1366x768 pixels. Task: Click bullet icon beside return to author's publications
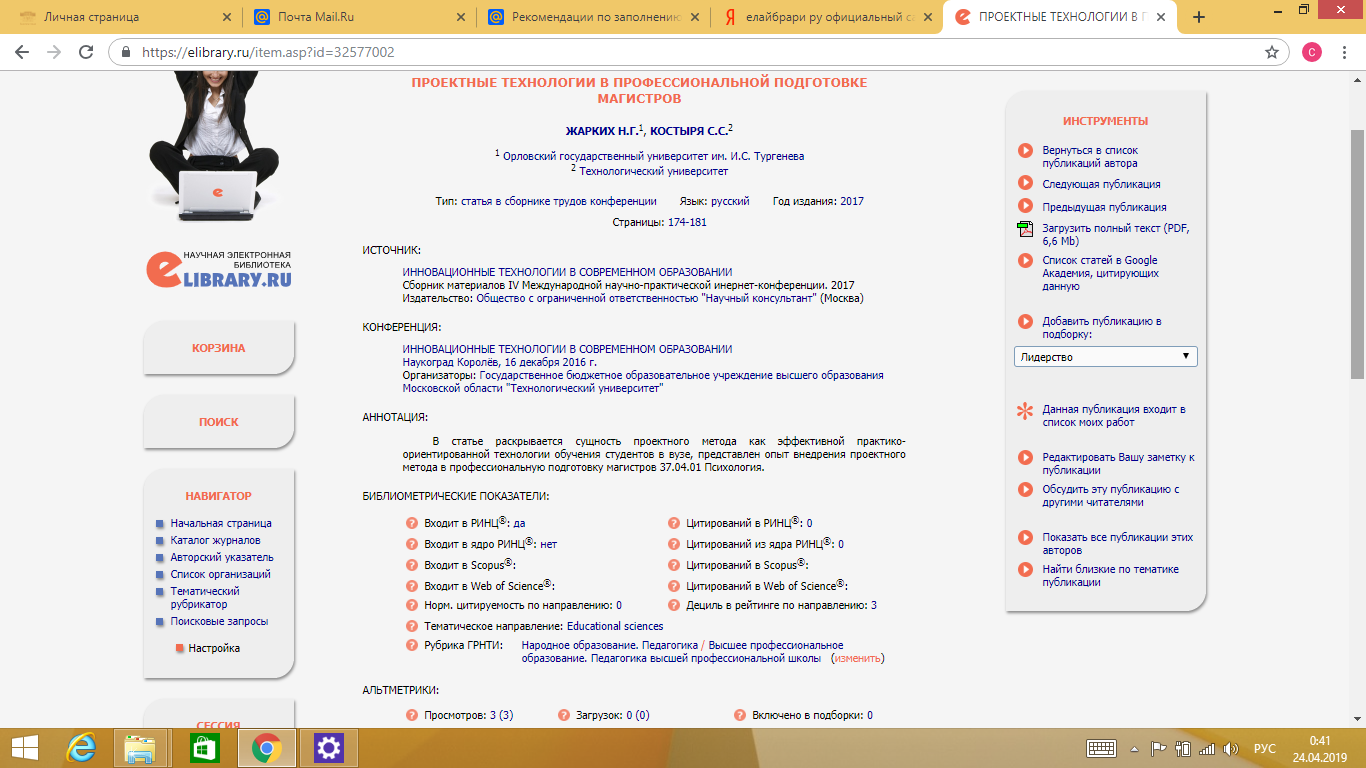[x=1025, y=150]
